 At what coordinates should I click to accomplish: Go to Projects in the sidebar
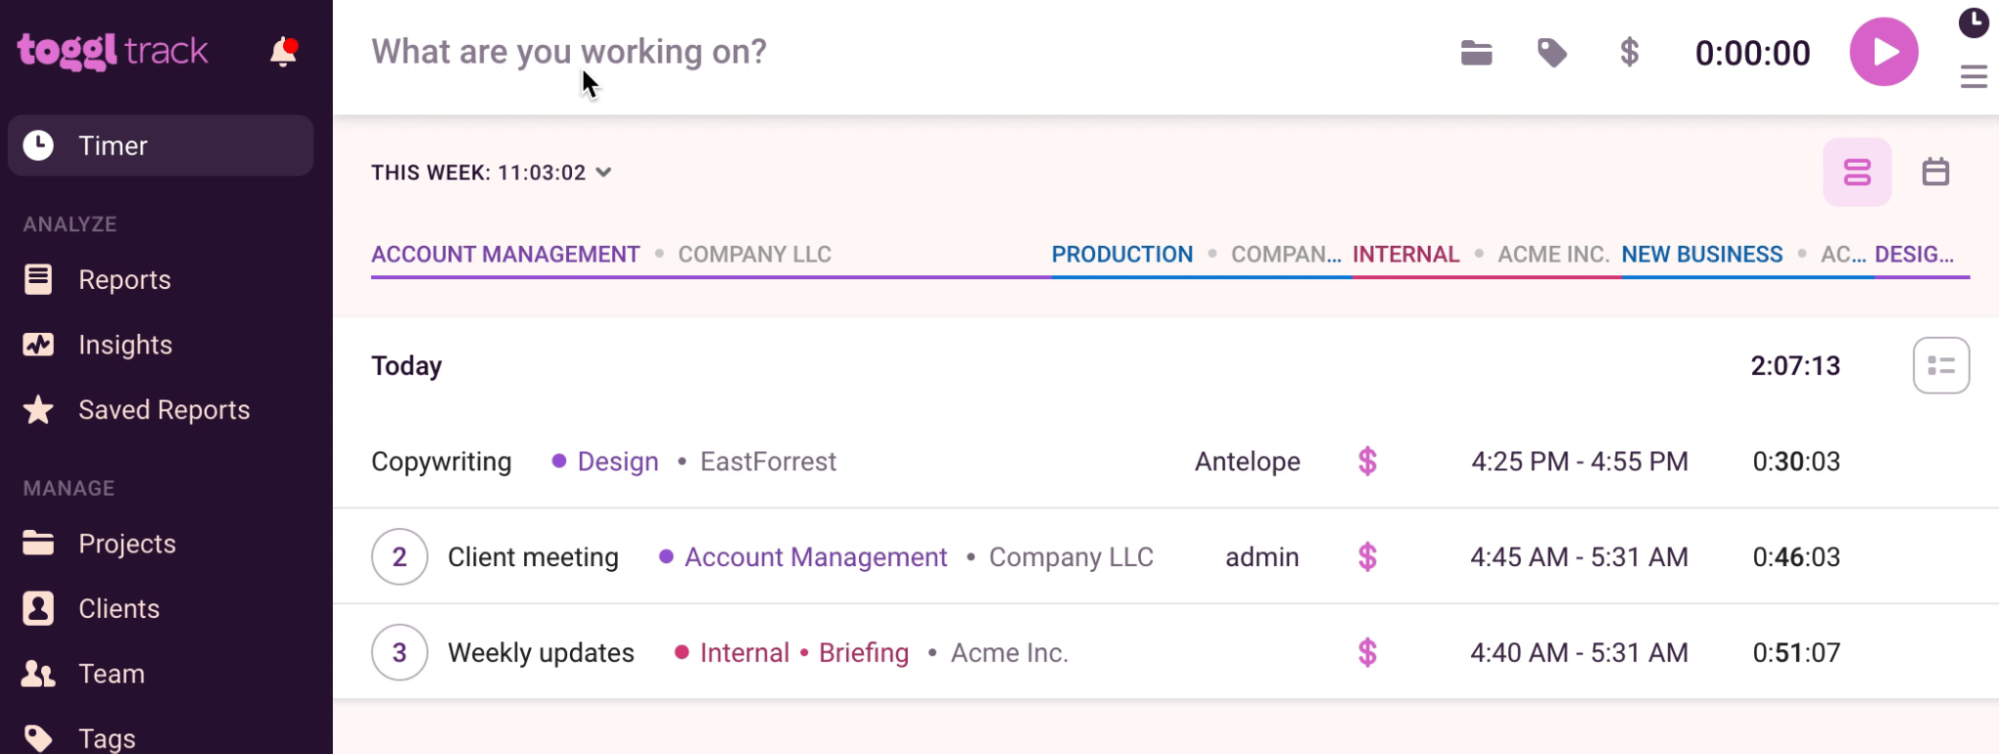click(127, 544)
